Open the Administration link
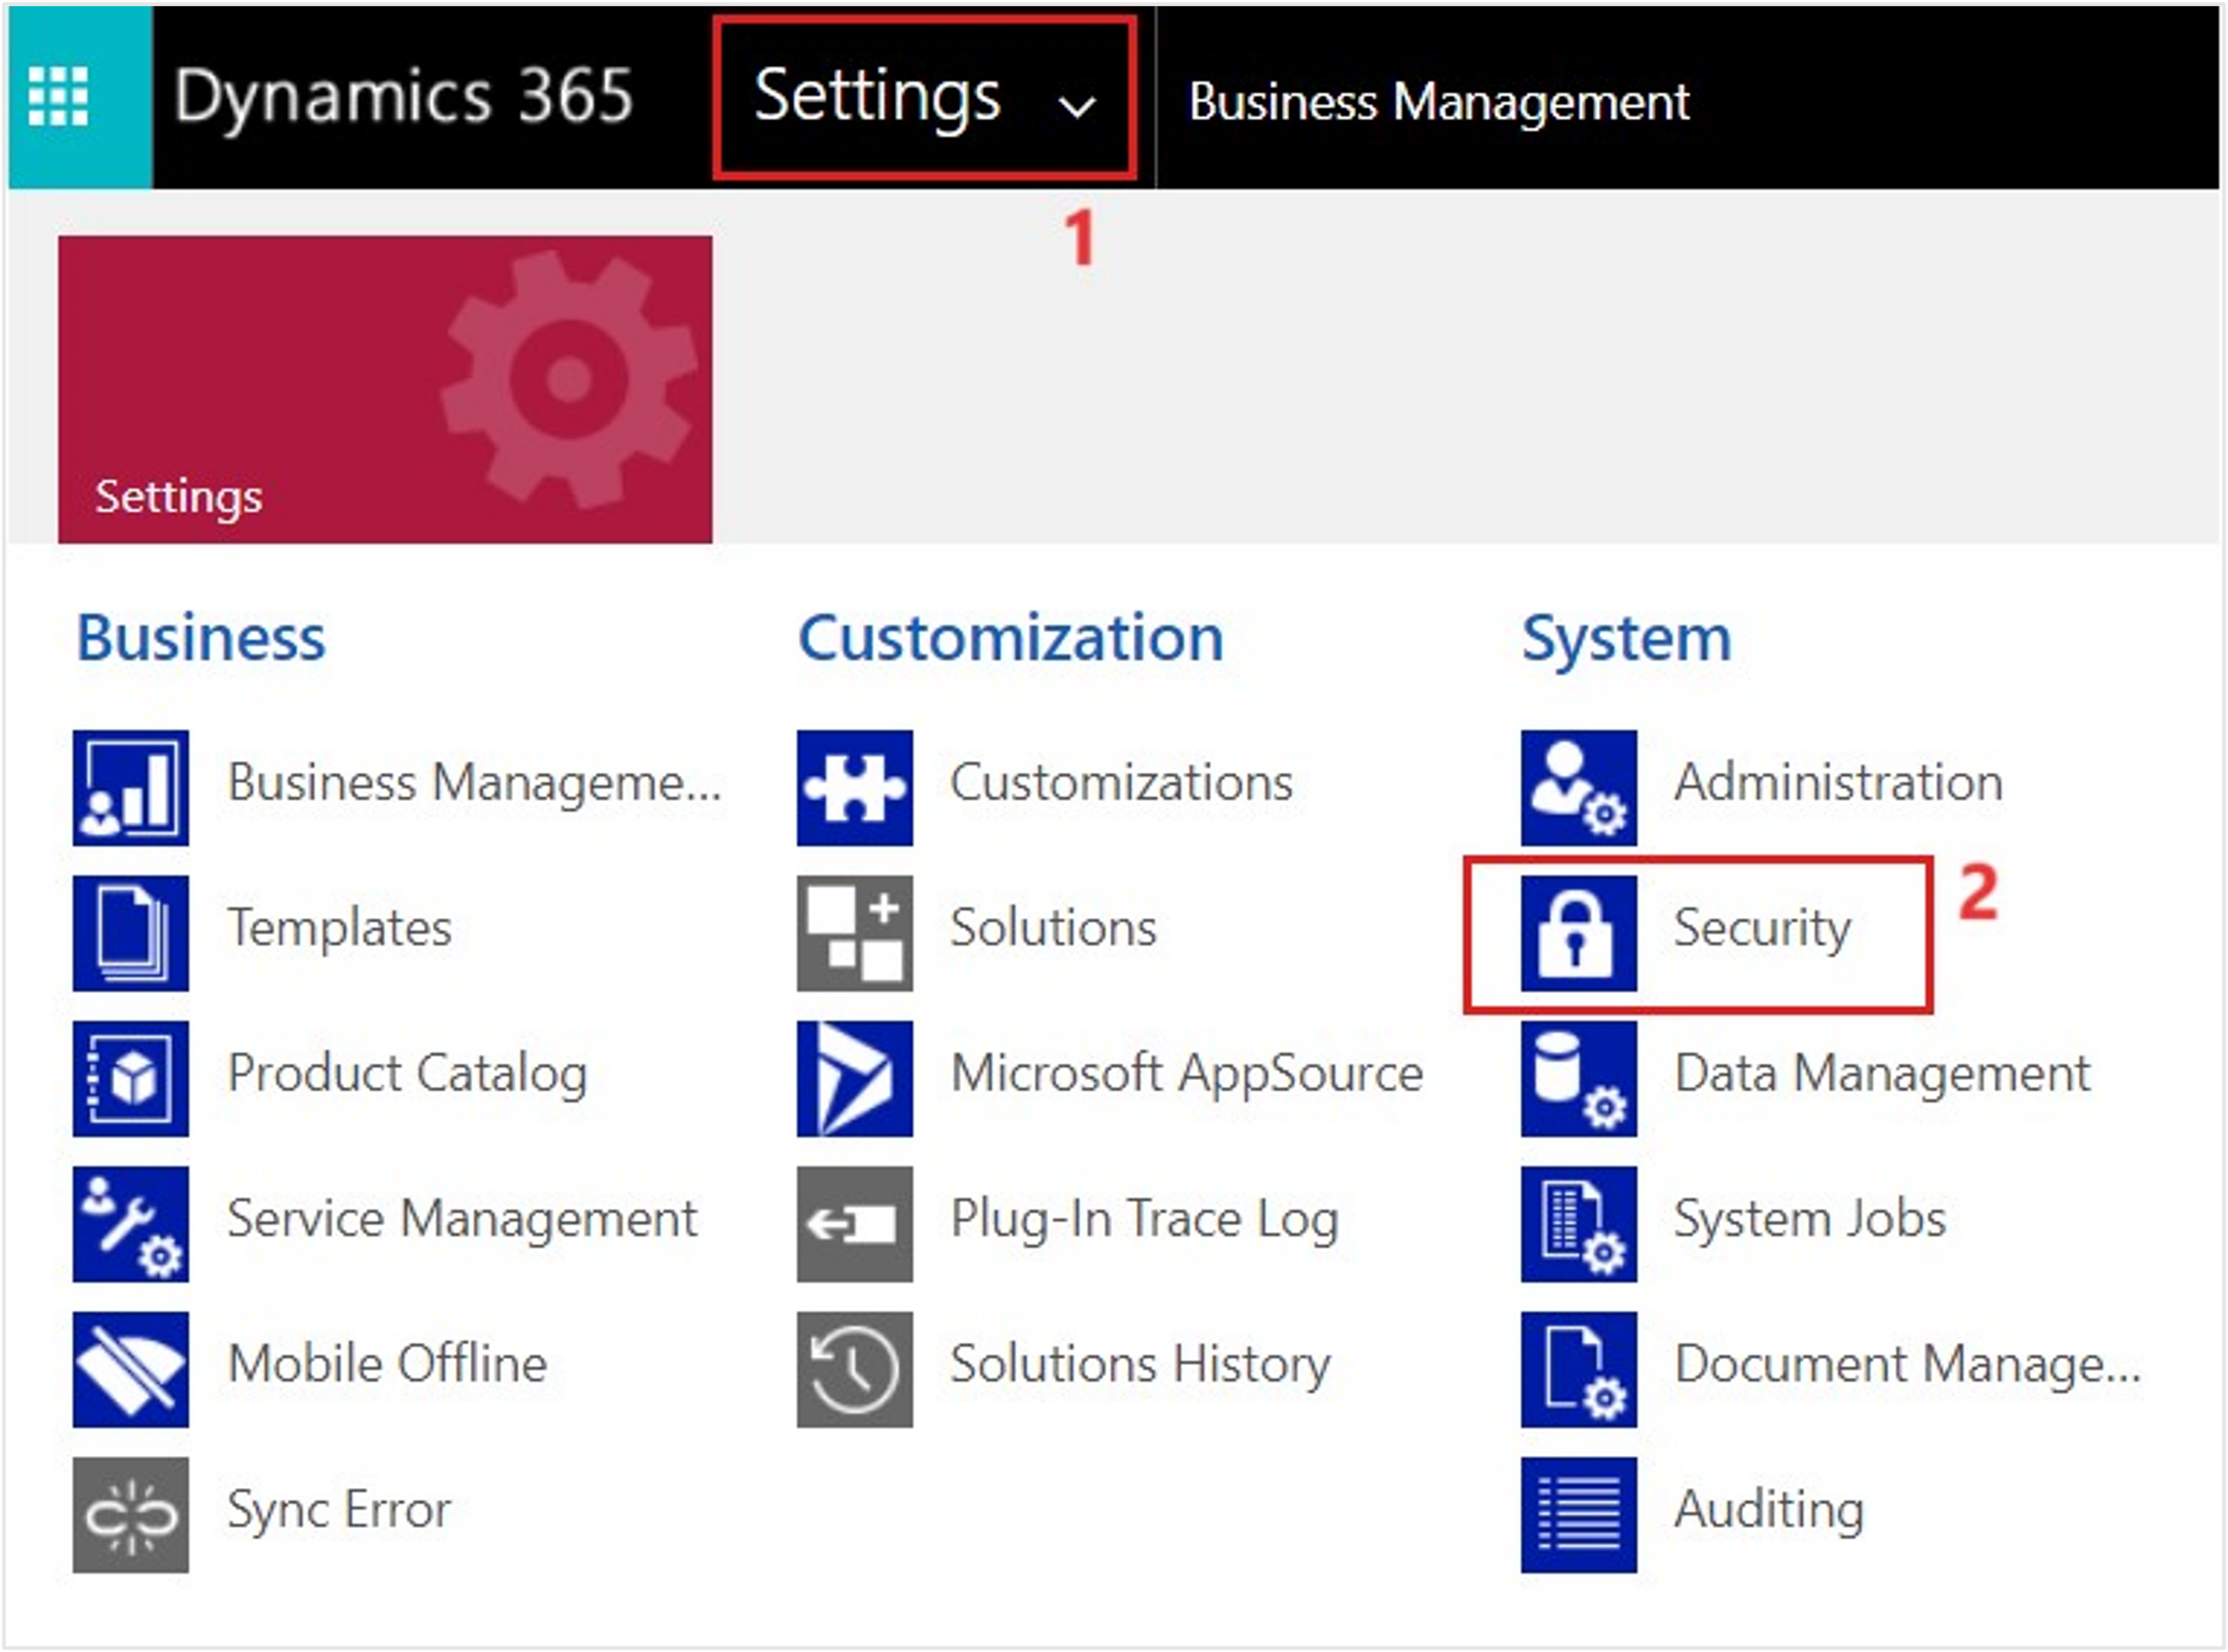Screen dimensions: 2228x1652 (1839, 783)
